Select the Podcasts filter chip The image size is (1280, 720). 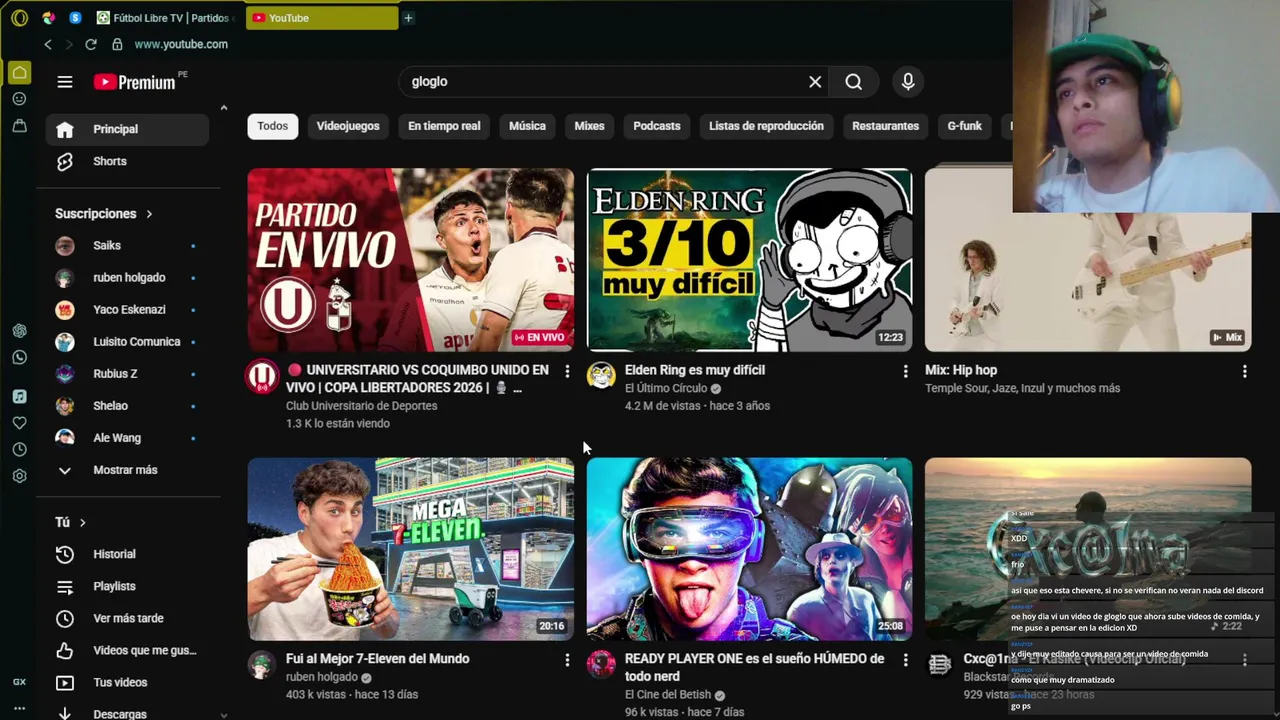pos(657,126)
